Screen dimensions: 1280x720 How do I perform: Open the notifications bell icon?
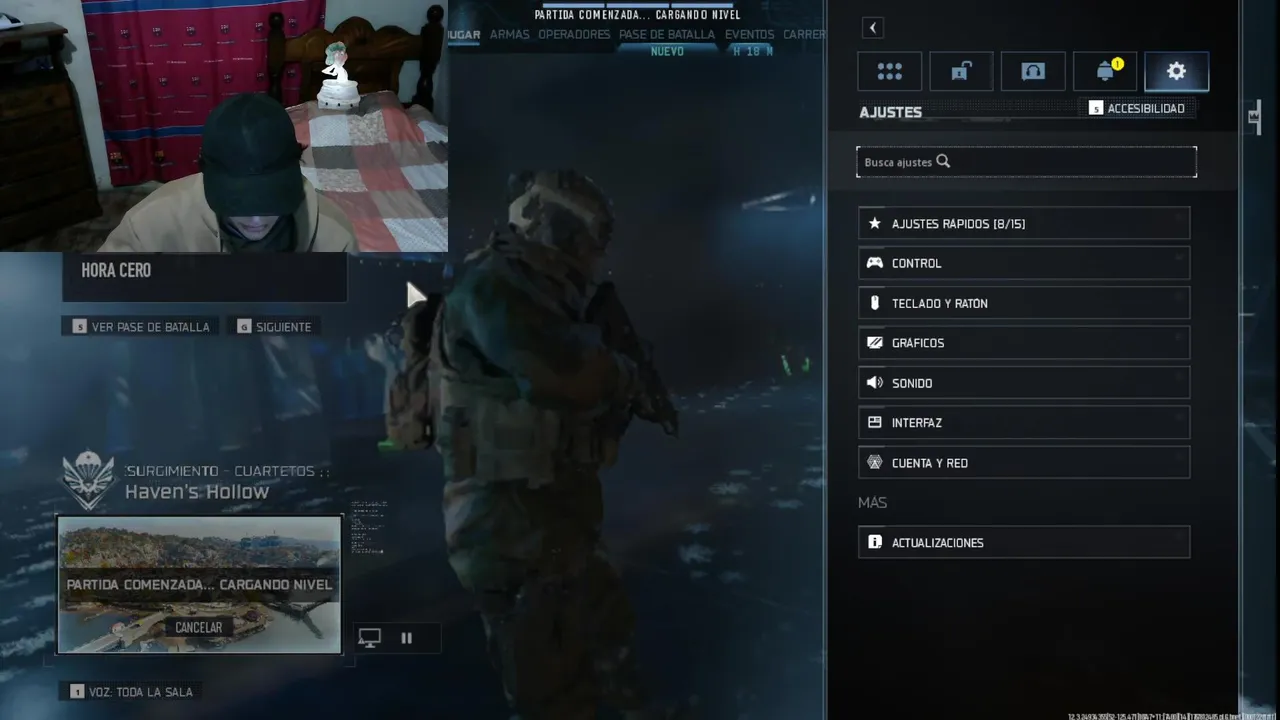1105,71
